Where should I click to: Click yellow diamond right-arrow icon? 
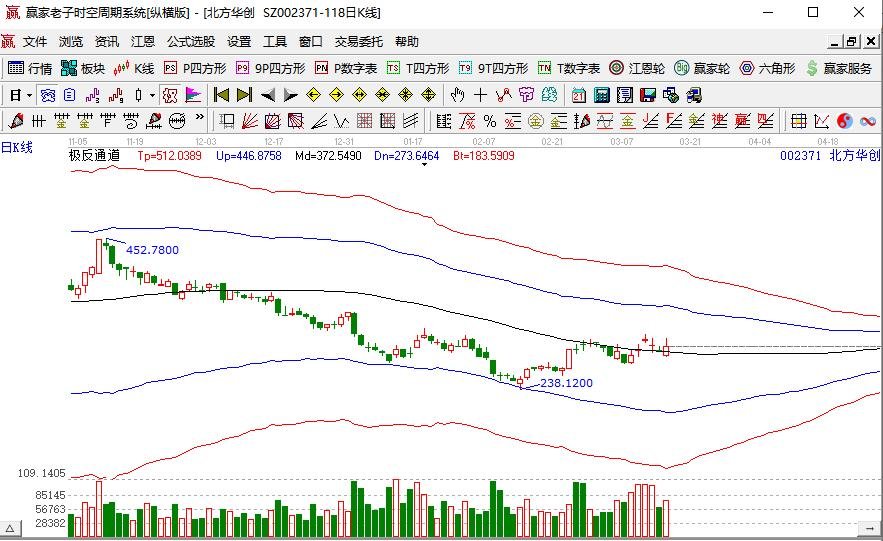337,95
